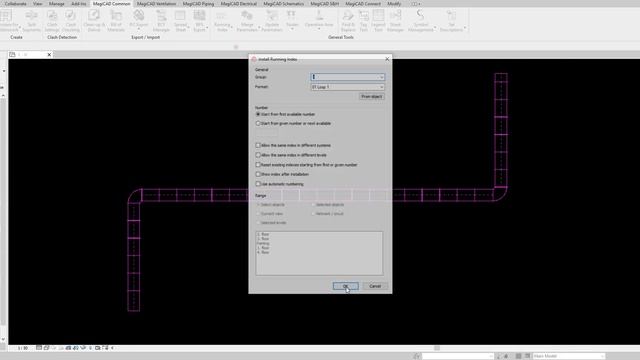
Task: Open the BCF Manager tool
Action: (x=161, y=21)
